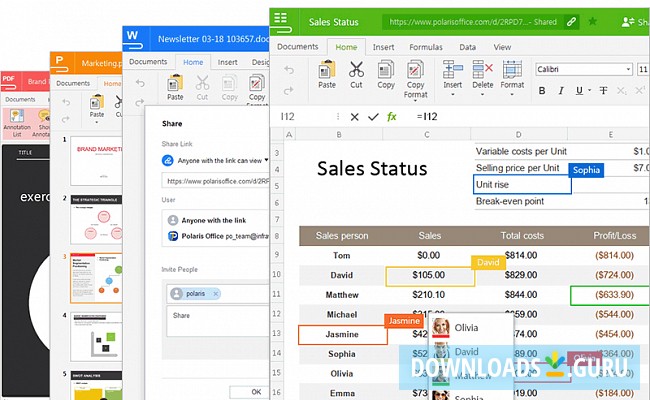Click row 9 header

click(276, 255)
